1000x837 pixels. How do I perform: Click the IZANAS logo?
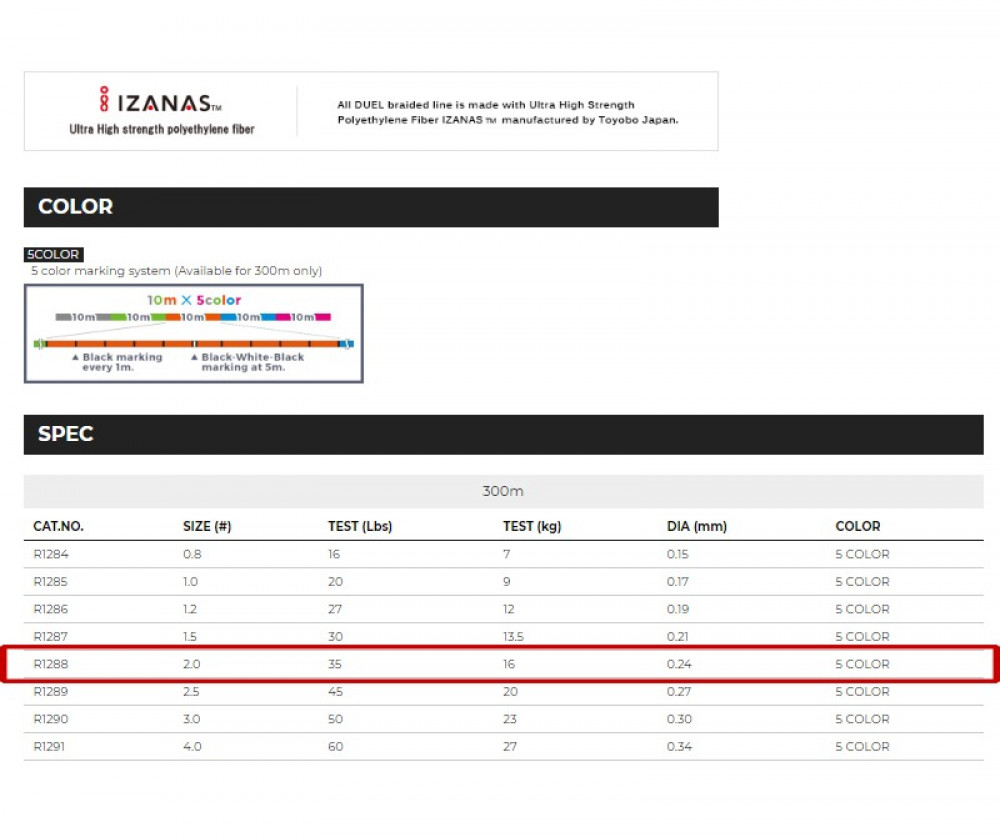tap(160, 102)
